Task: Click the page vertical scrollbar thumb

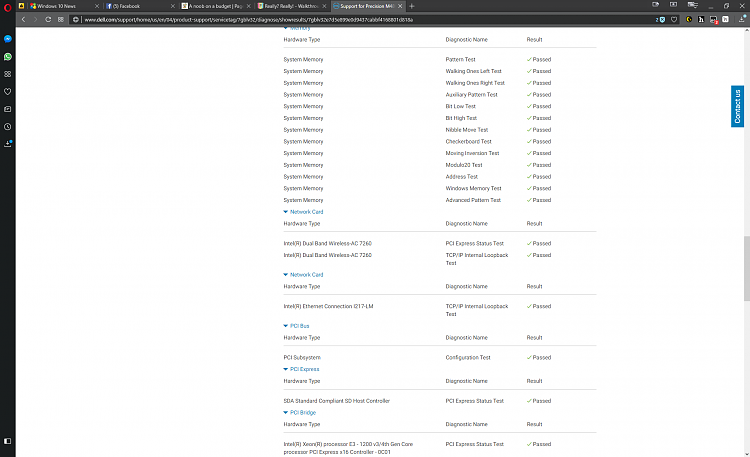Action: 747,268
